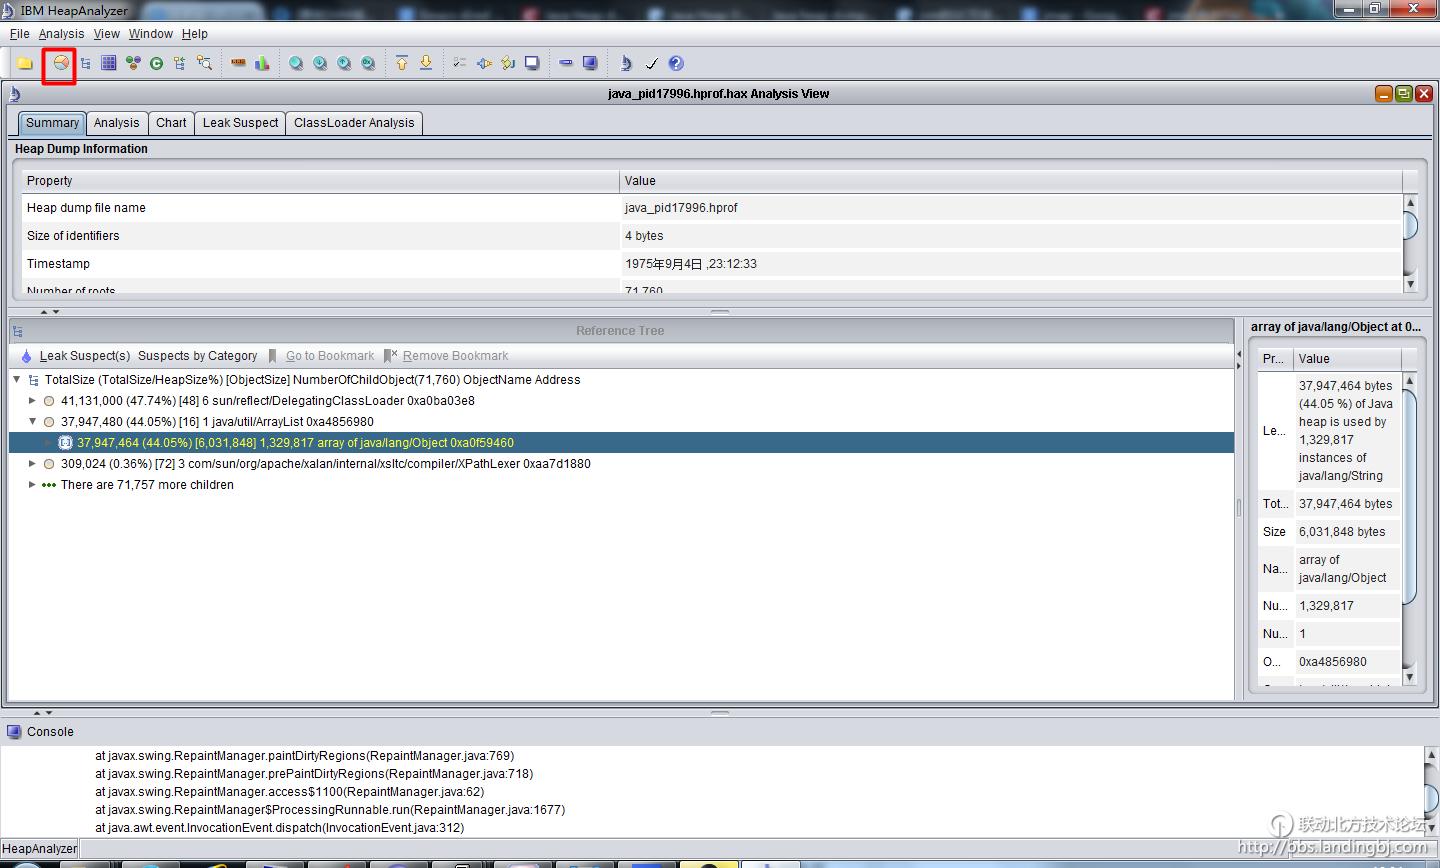The width and height of the screenshot is (1440, 868).
Task: Click the up arrow toolbar icon
Action: 402,63
